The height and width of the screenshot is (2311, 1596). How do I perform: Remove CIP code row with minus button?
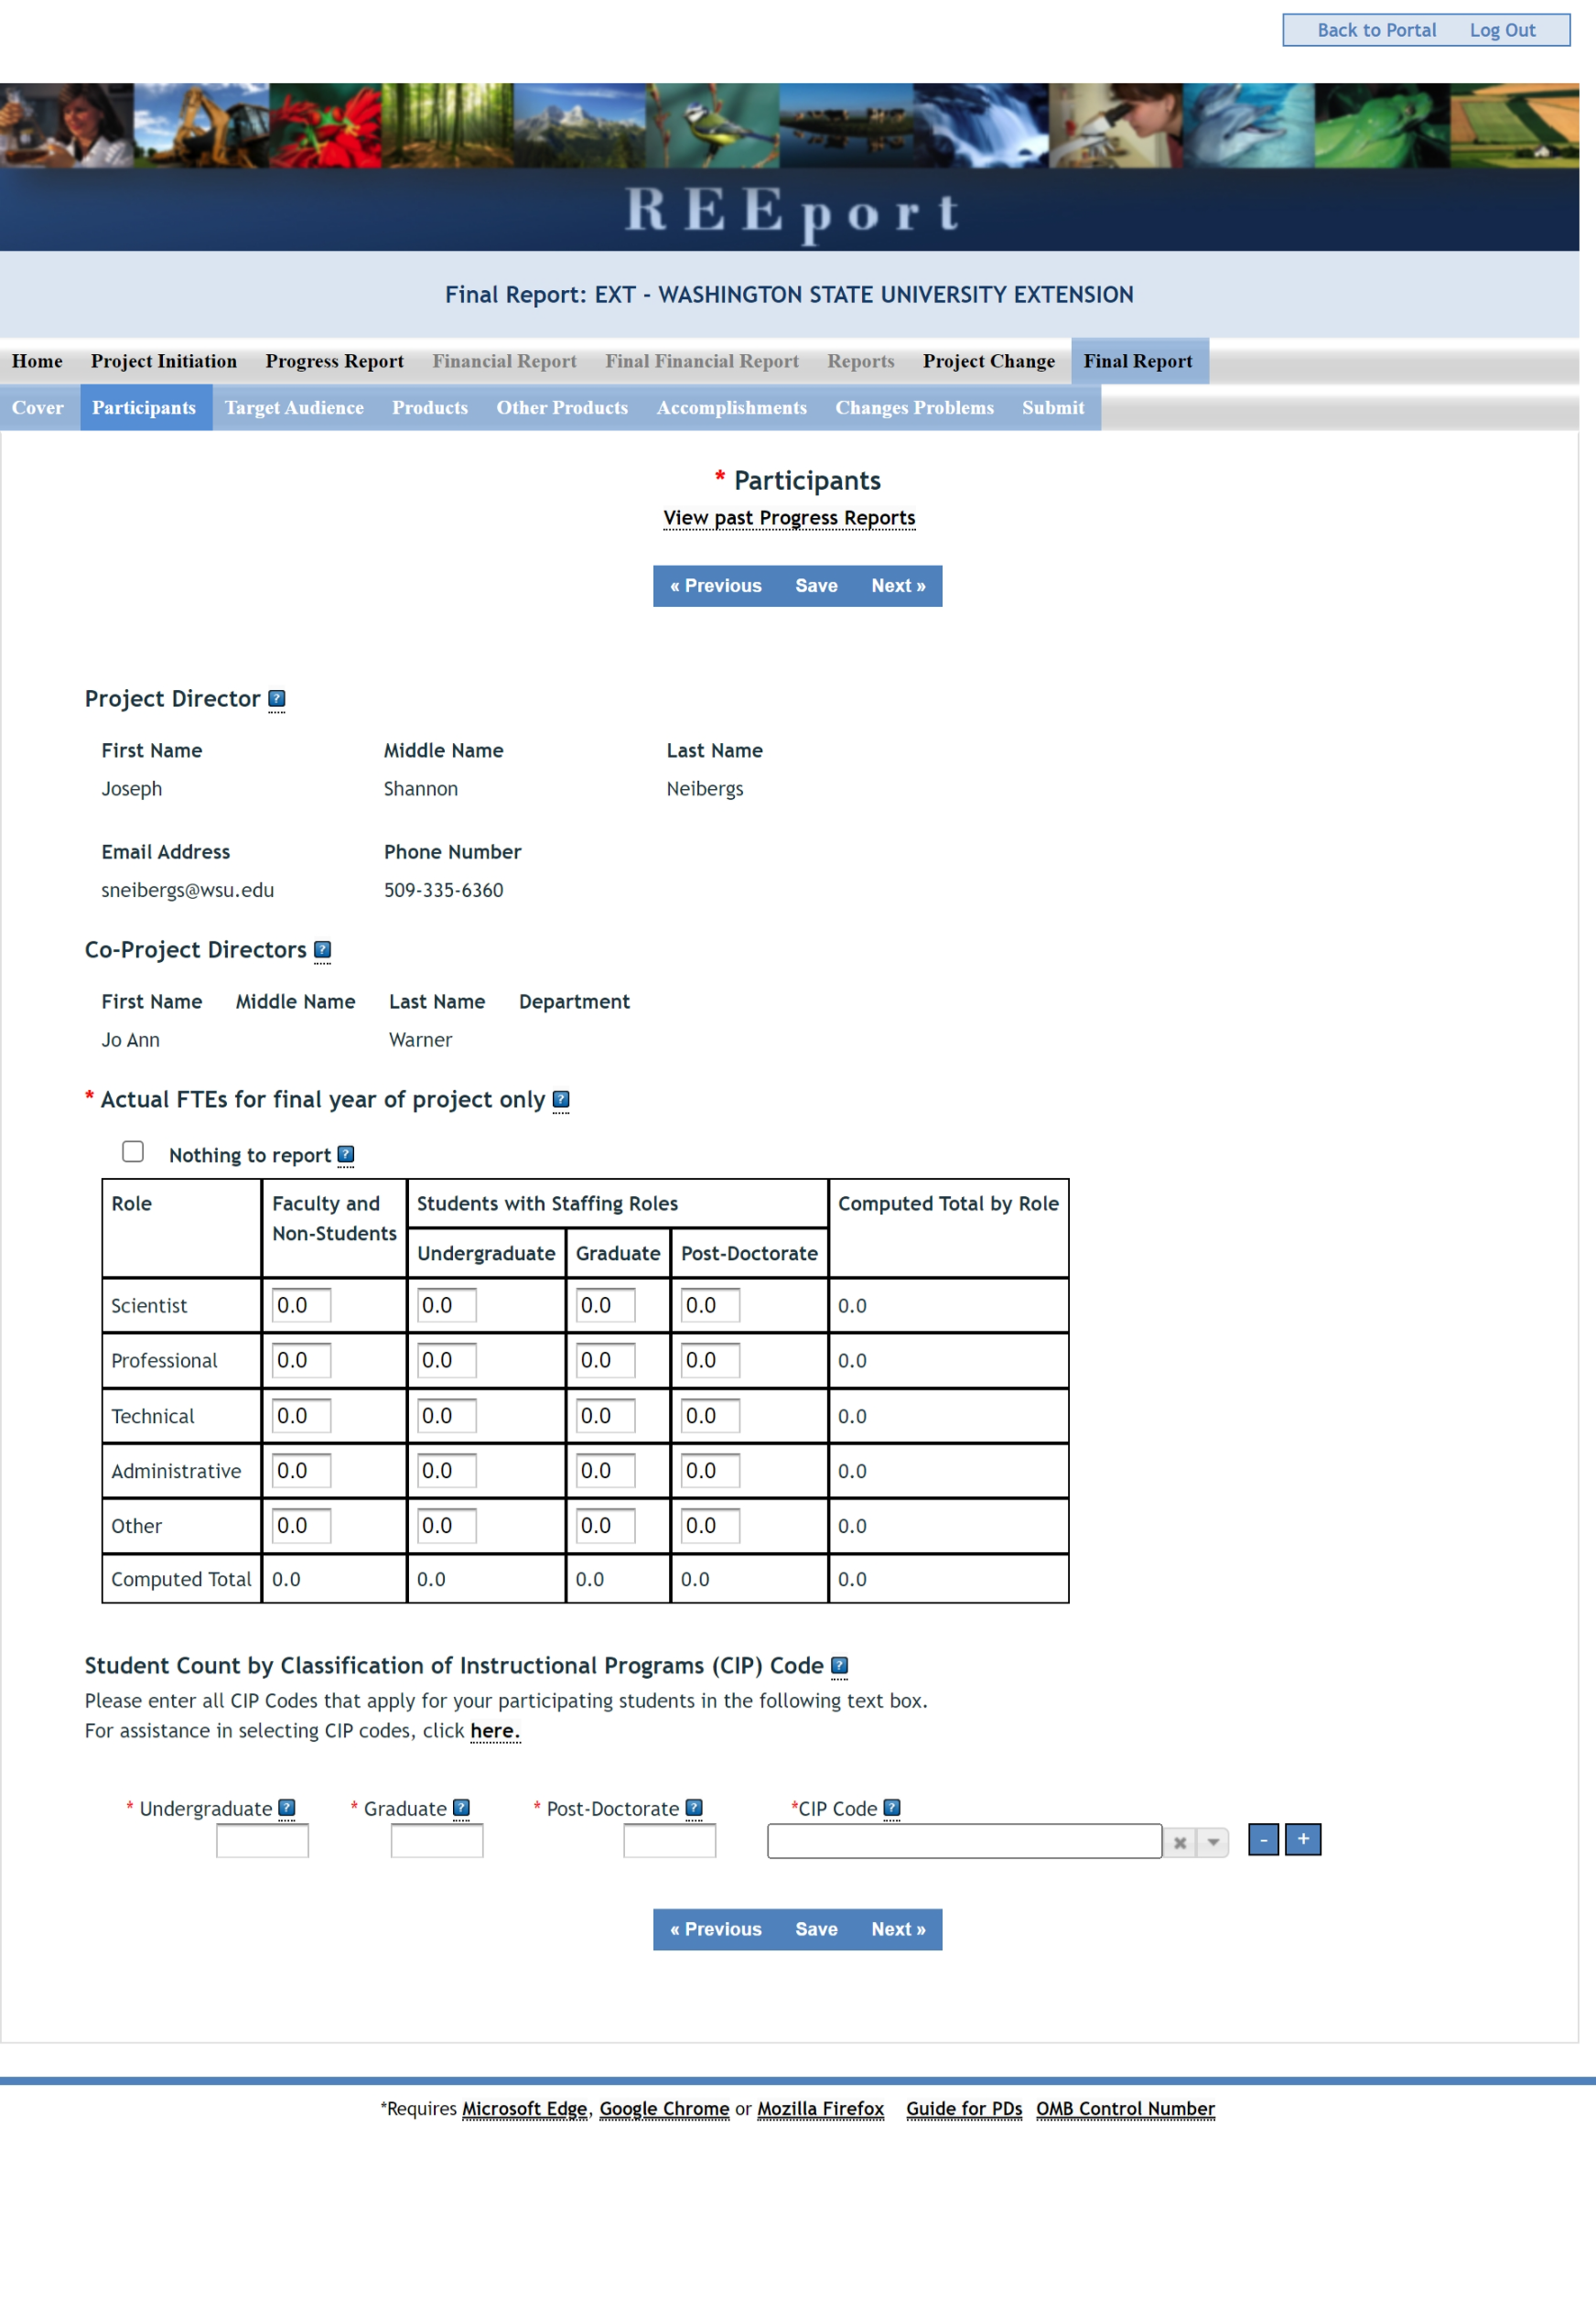coord(1264,1840)
